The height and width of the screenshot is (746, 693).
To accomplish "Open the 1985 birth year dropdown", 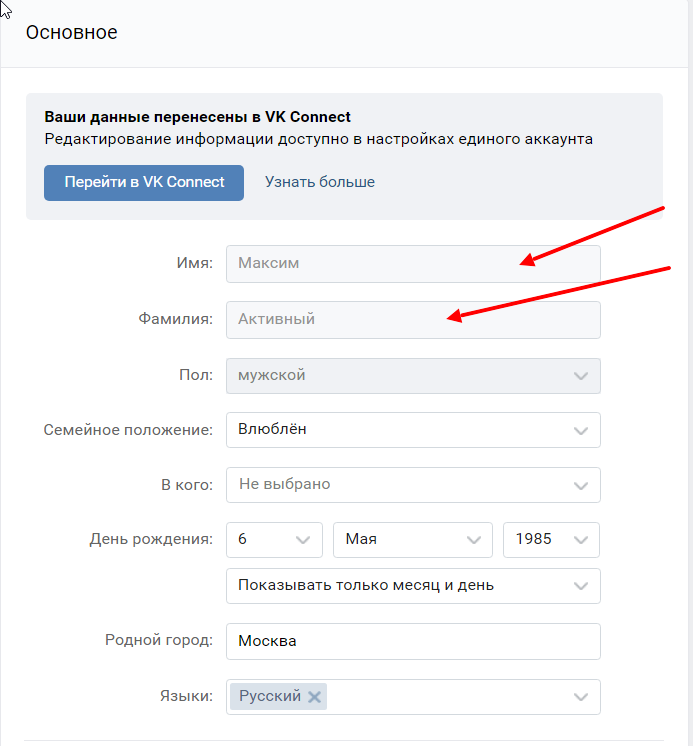I will point(551,540).
